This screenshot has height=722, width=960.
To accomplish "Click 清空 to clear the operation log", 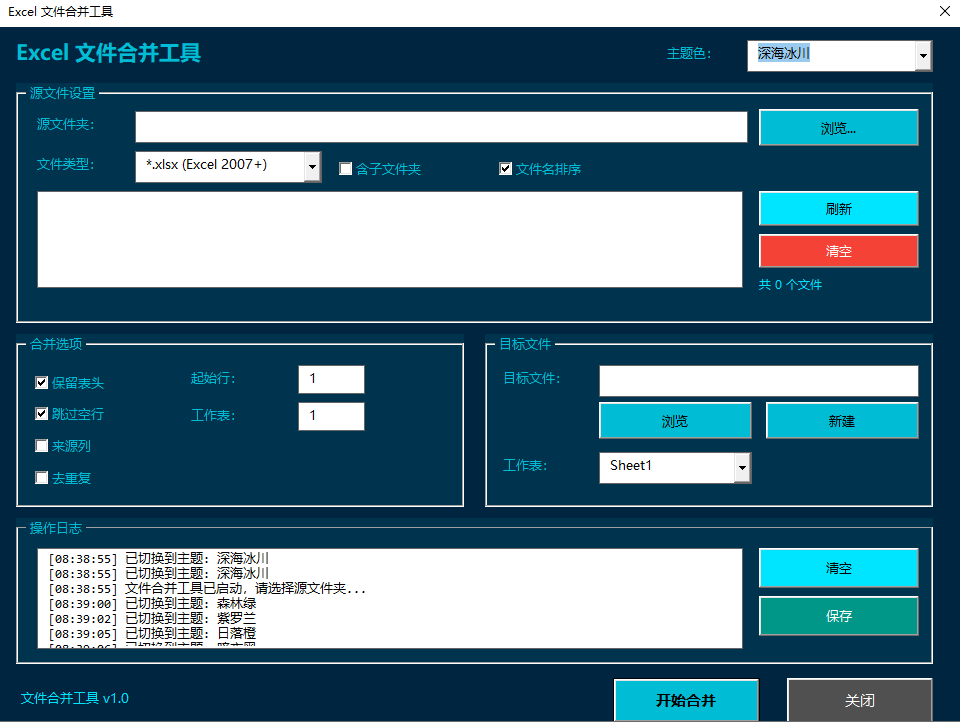I will click(x=838, y=567).
